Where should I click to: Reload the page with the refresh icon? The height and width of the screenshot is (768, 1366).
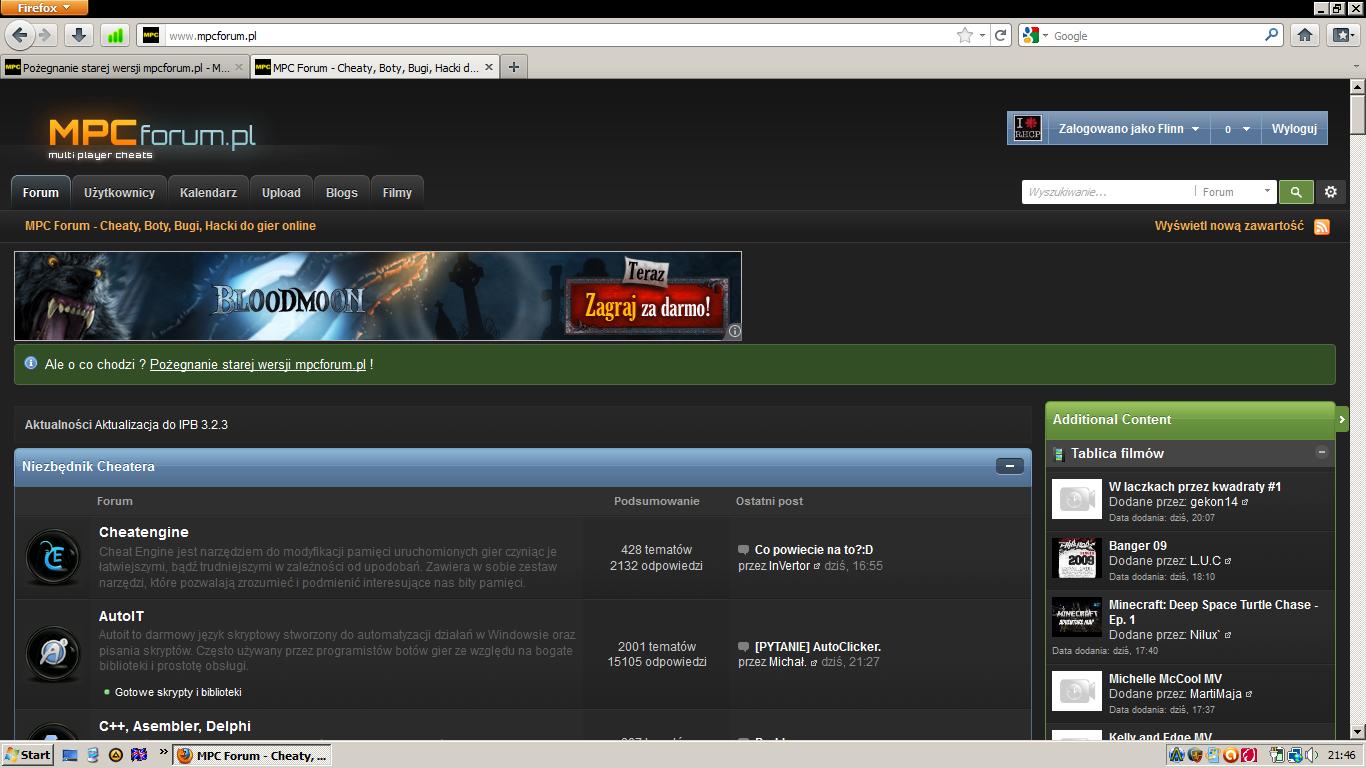1000,35
